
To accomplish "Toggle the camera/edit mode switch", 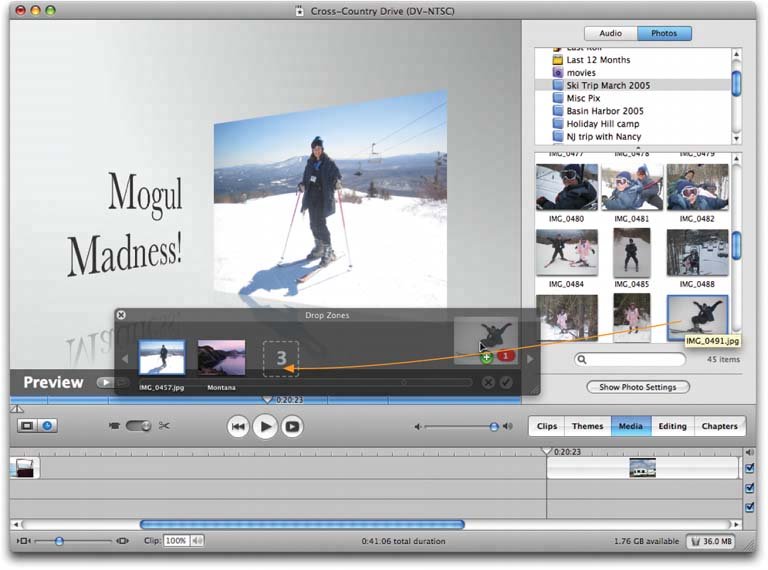I will tap(138, 426).
